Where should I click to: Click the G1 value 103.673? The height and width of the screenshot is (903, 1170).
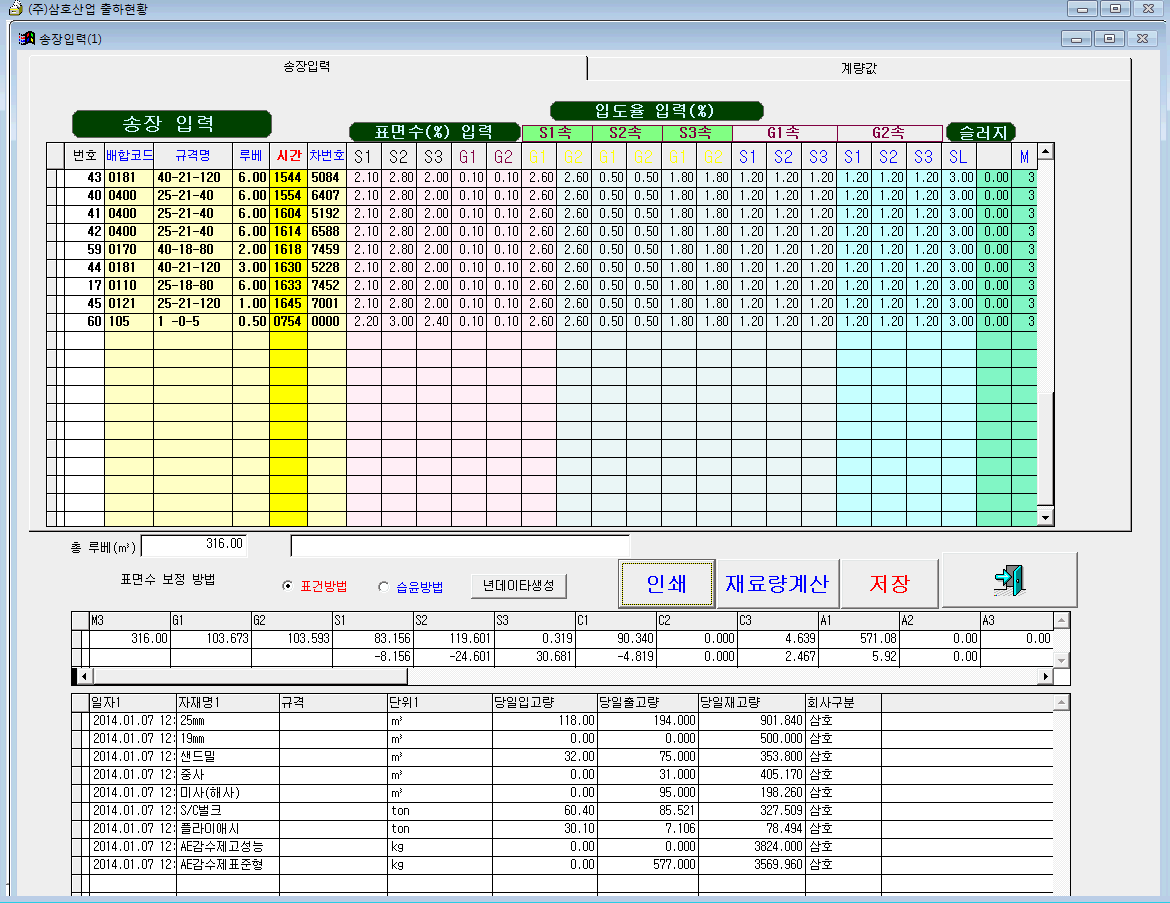click(211, 638)
